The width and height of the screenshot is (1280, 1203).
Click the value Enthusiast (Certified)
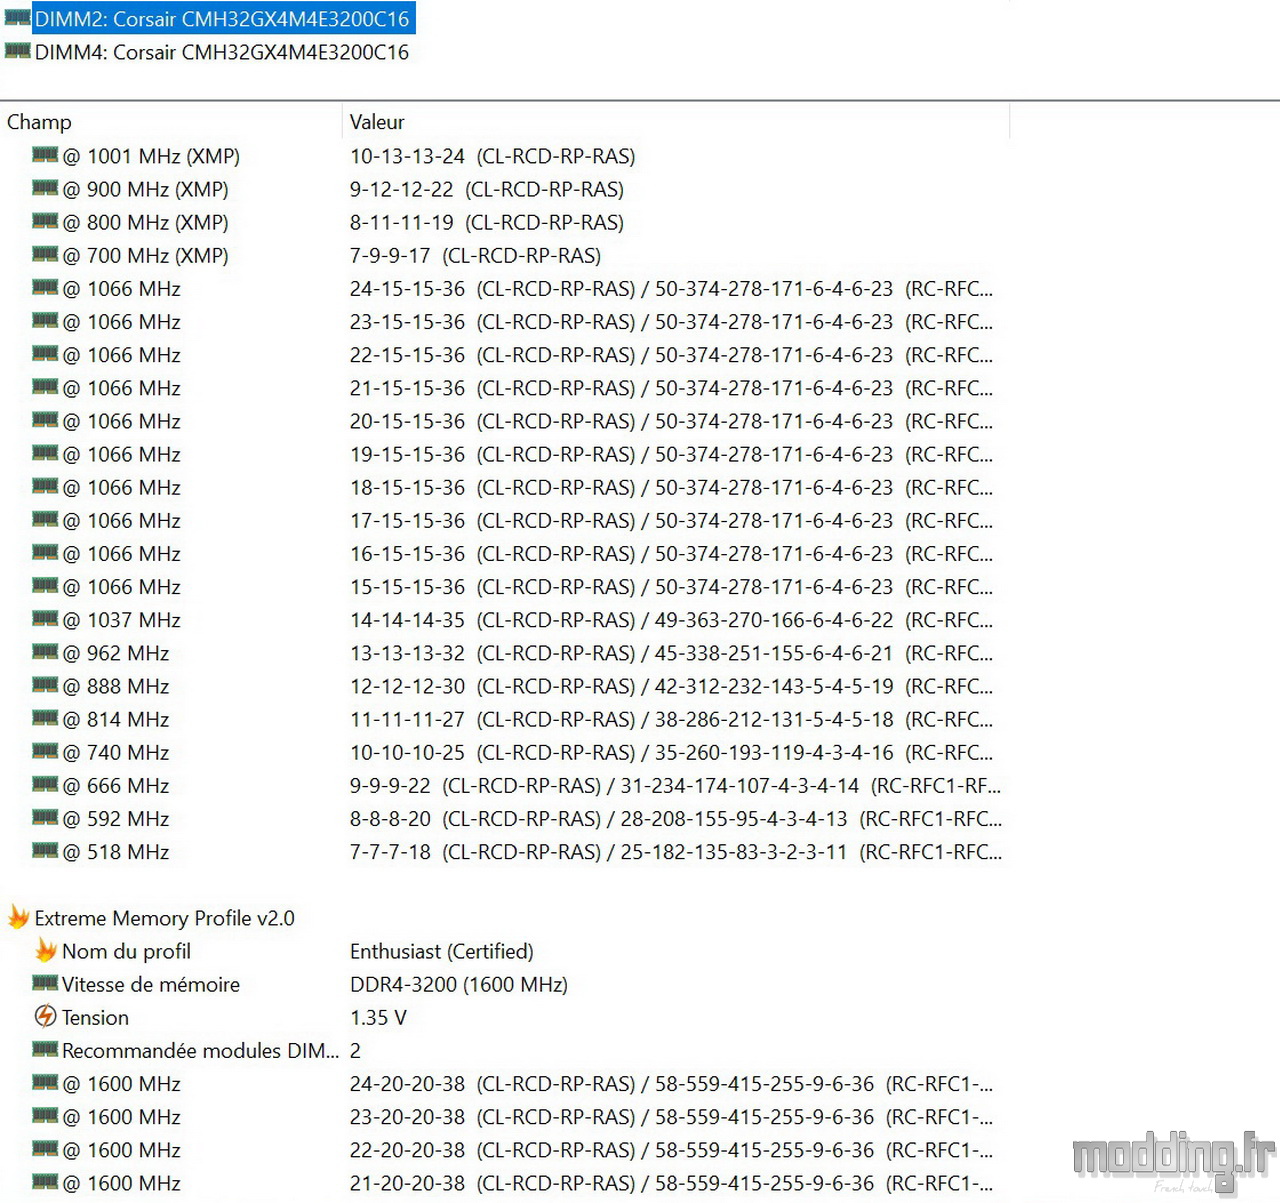441,951
